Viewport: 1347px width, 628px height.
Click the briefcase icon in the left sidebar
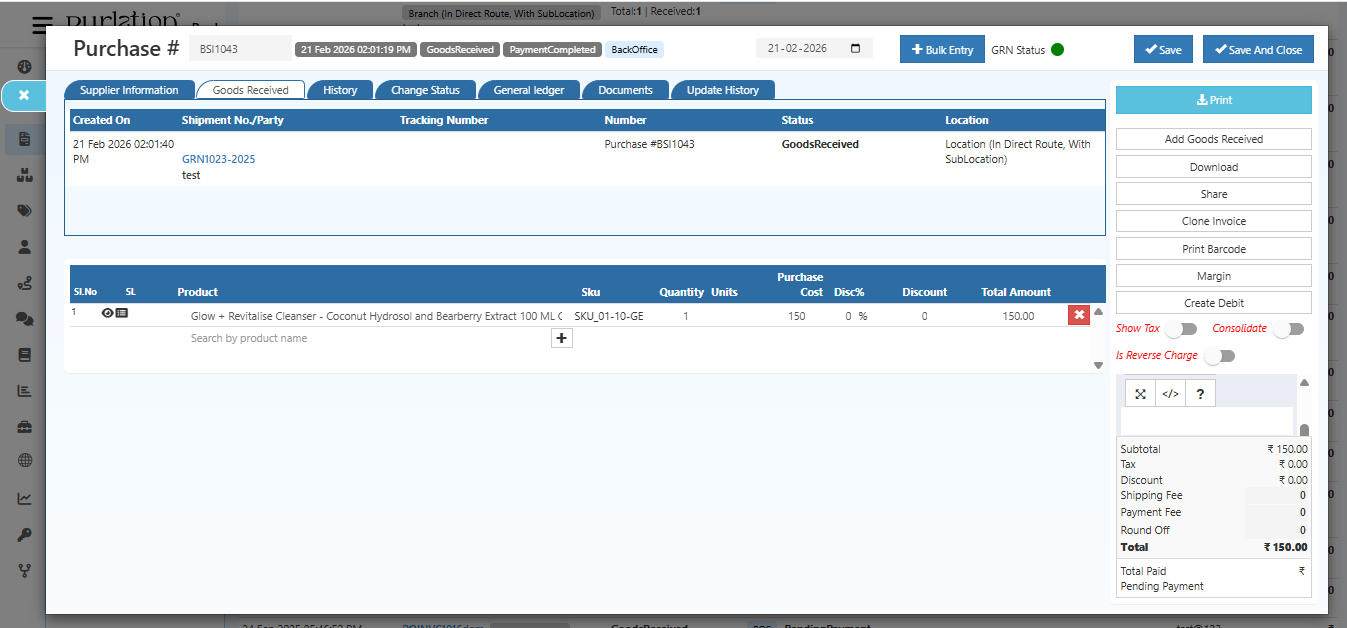point(24,426)
